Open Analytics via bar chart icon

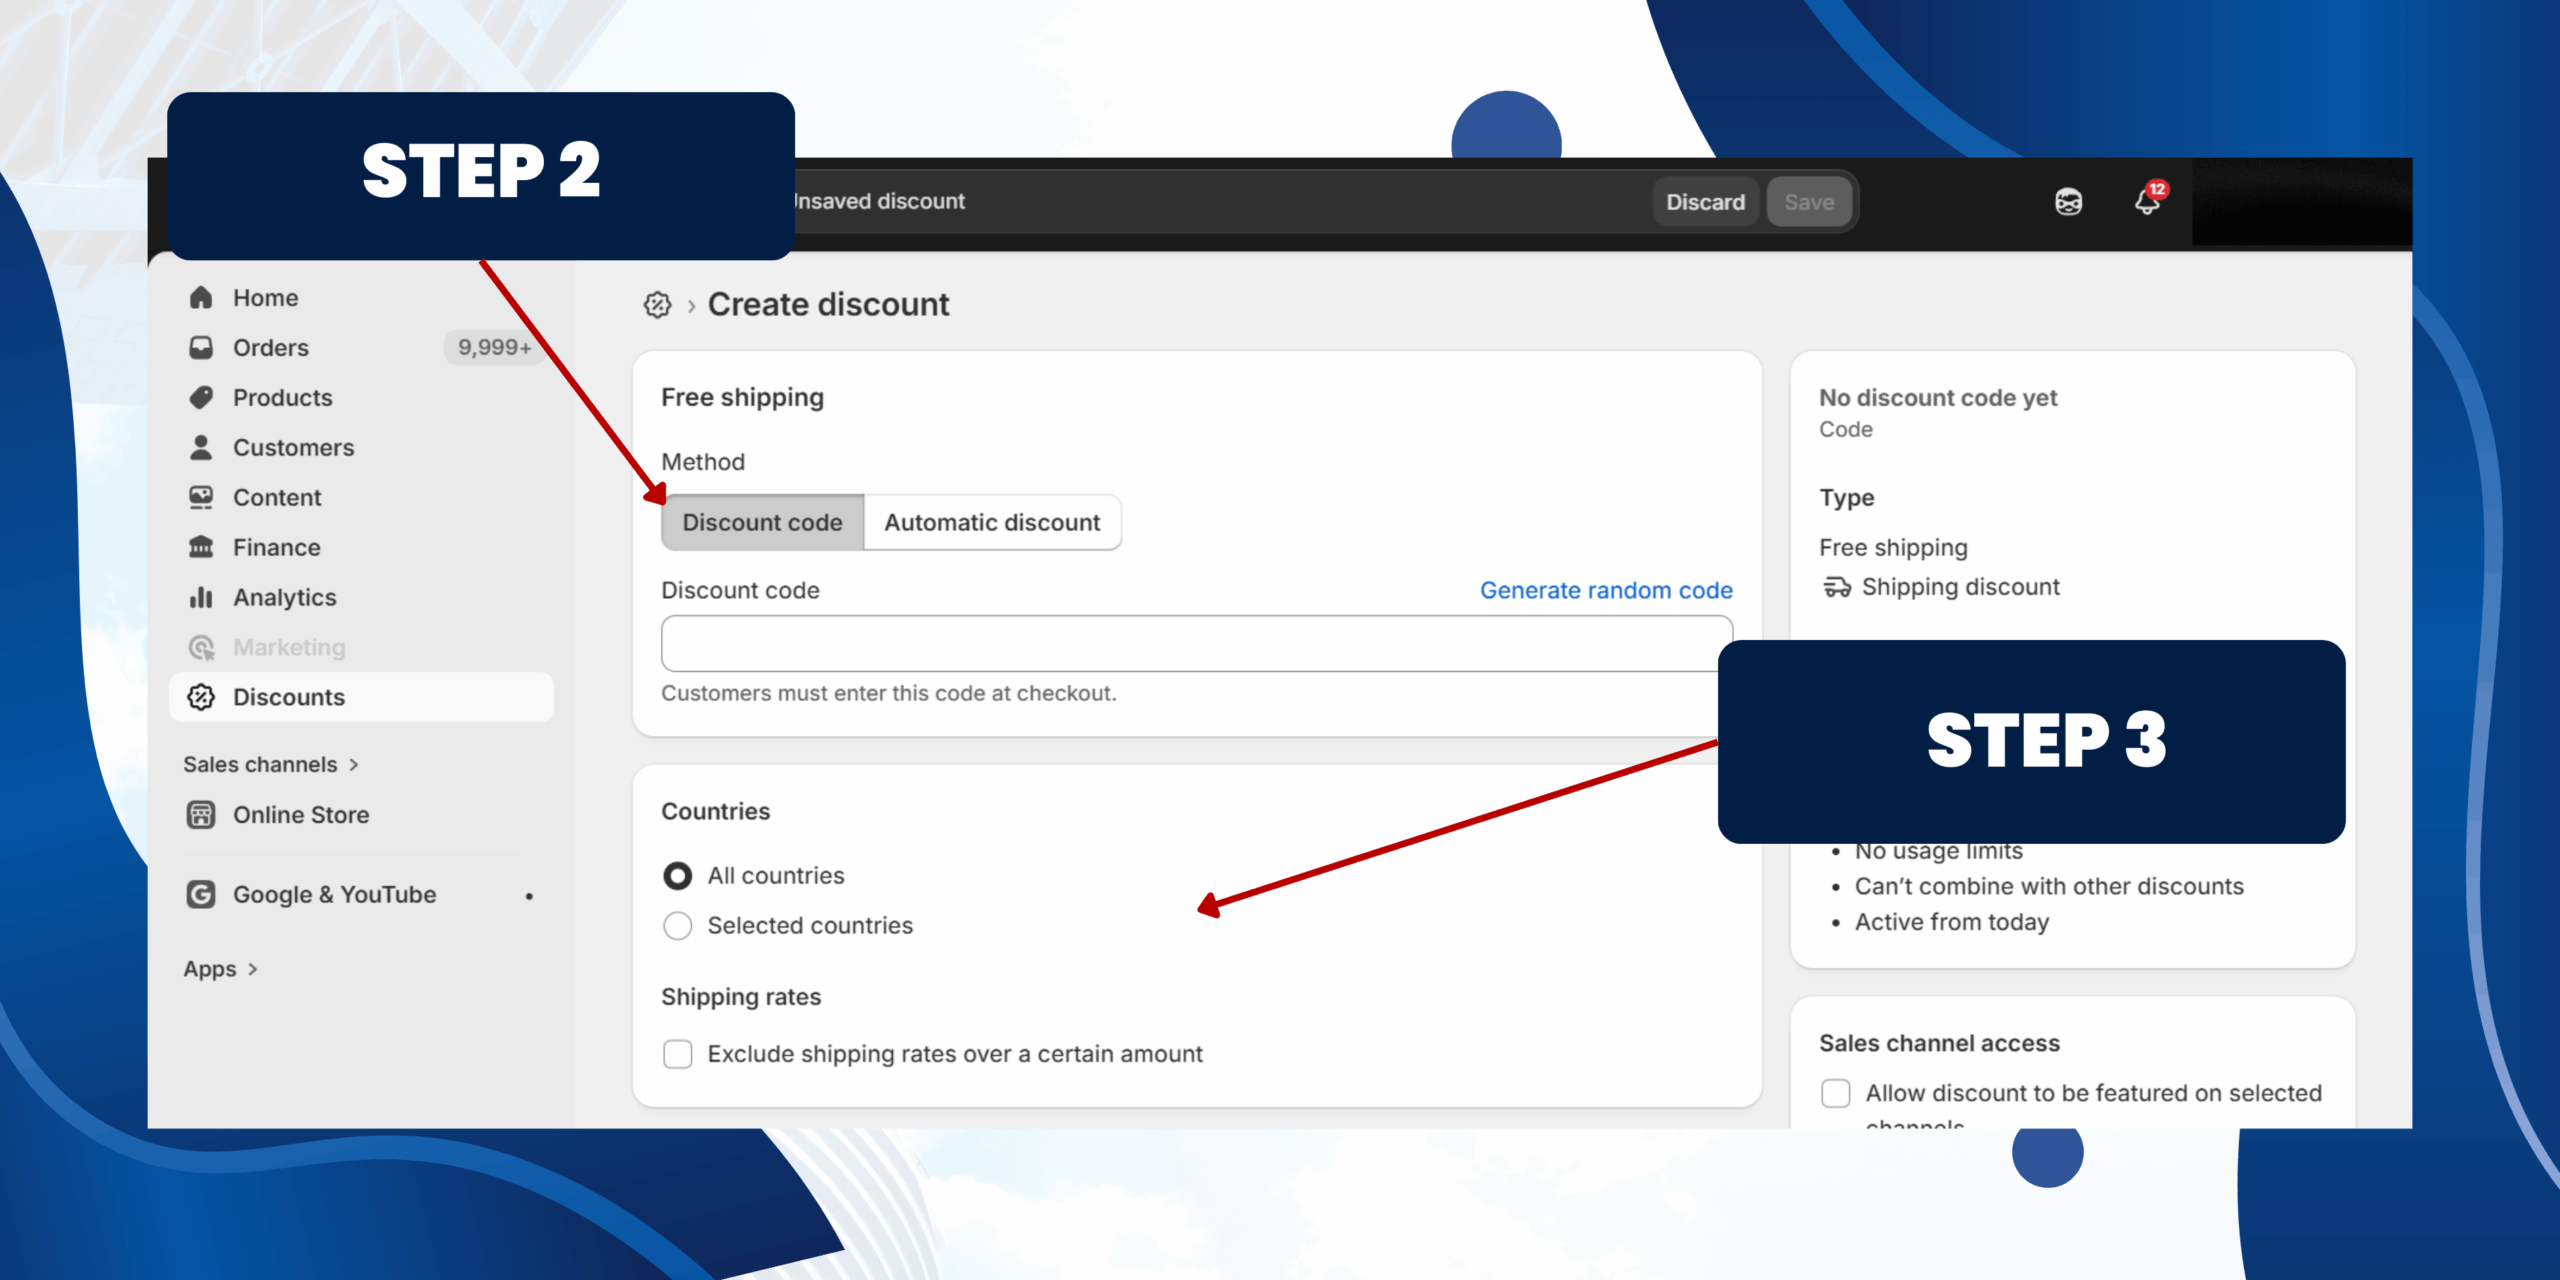click(201, 597)
